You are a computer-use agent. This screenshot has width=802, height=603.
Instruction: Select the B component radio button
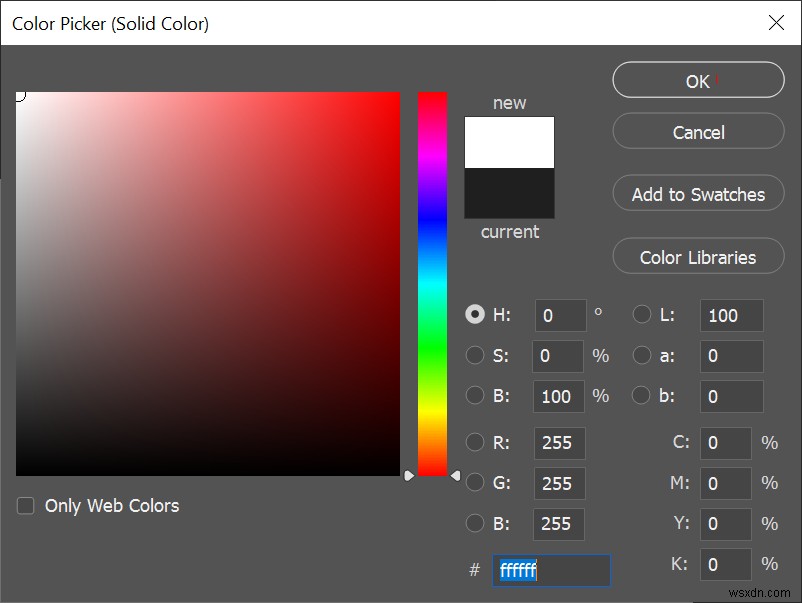pyautogui.click(x=476, y=524)
